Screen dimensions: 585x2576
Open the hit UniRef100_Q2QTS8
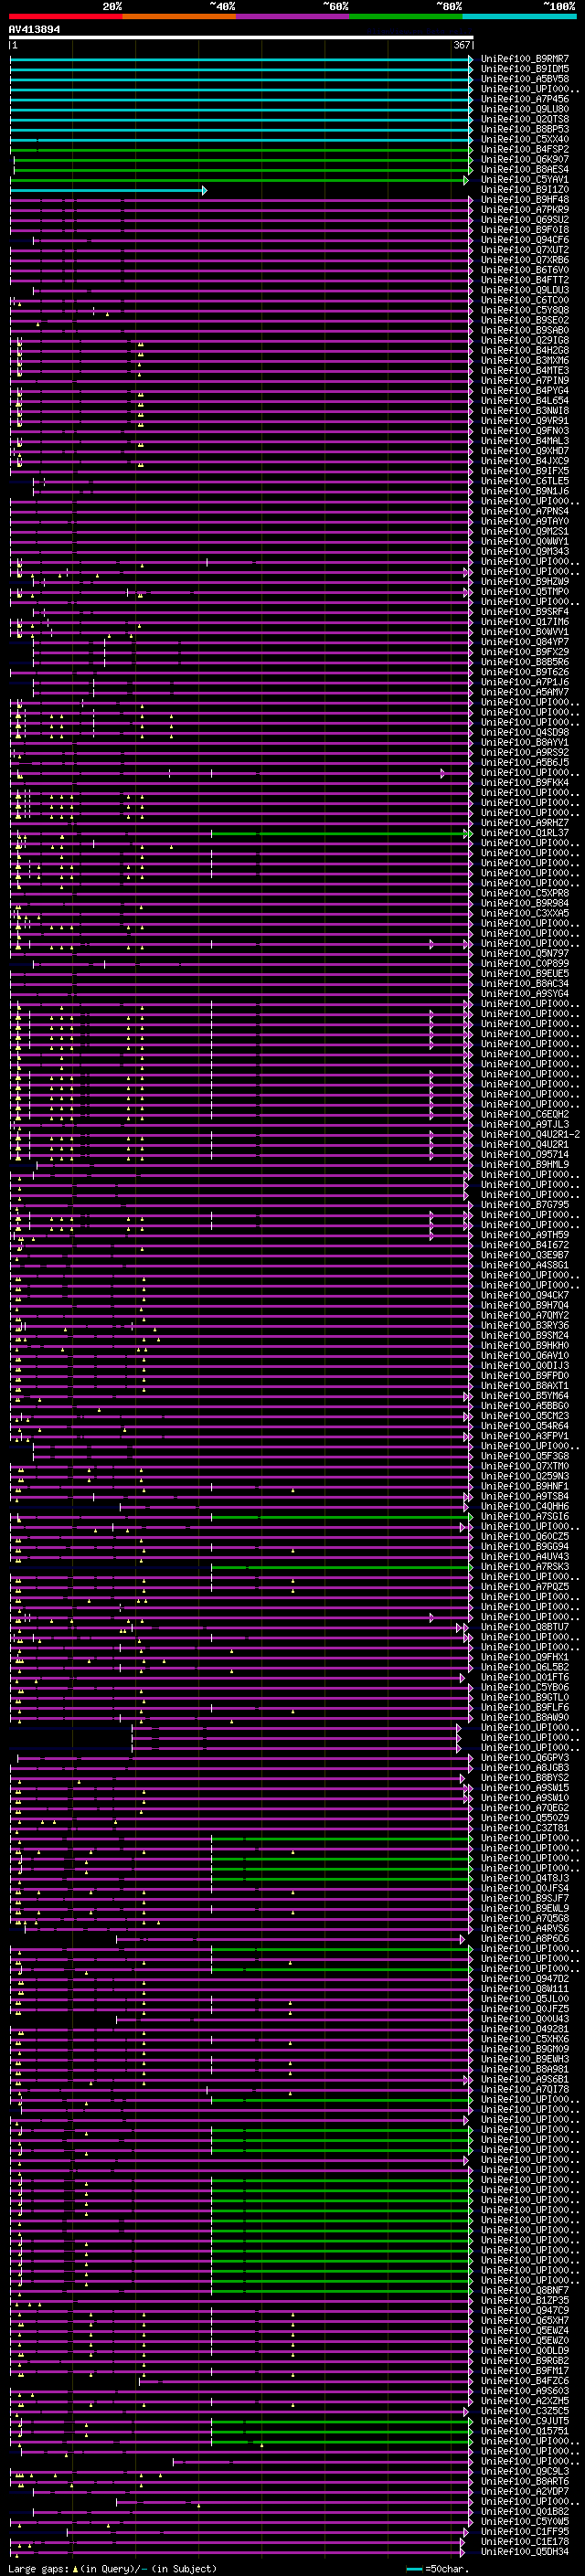click(525, 120)
